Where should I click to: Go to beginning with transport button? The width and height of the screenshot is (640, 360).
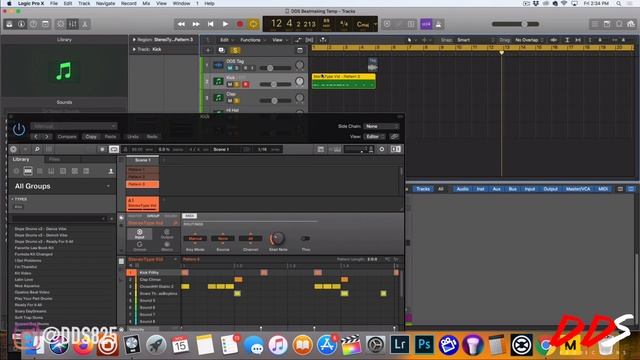pos(211,24)
